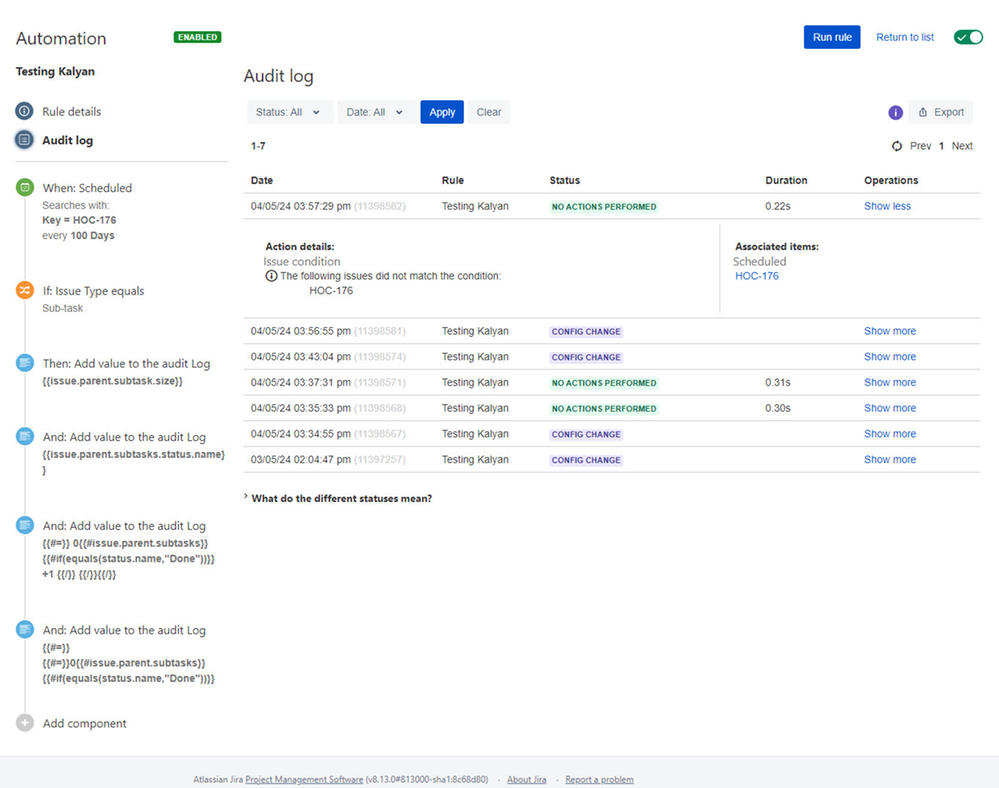Show more for 03:35:33 pm entry
Screen dimensions: 999x788
(x=889, y=408)
